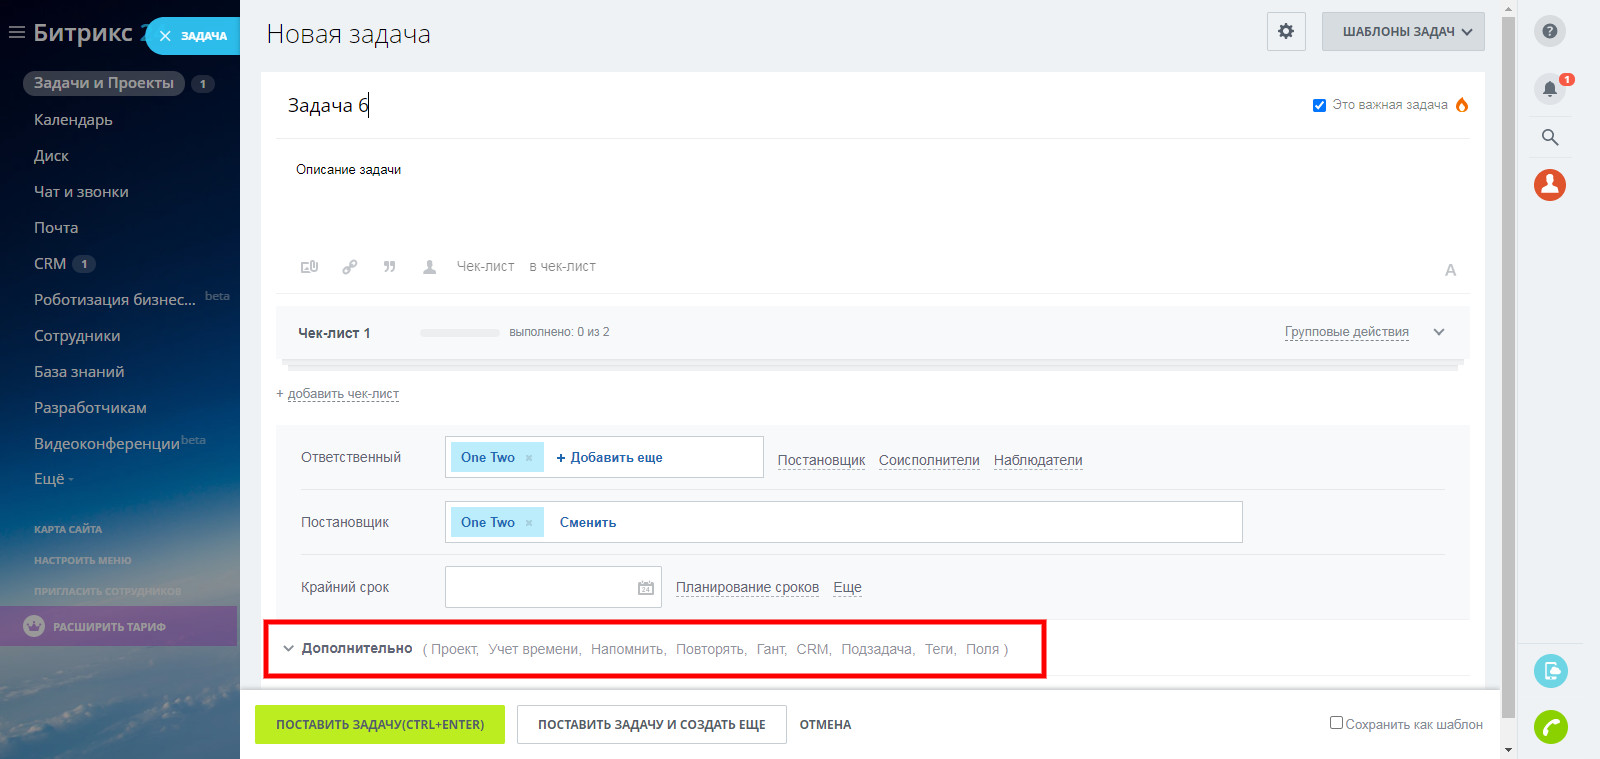Insert a link via chain icon
This screenshot has width=1600, height=759.
click(349, 267)
